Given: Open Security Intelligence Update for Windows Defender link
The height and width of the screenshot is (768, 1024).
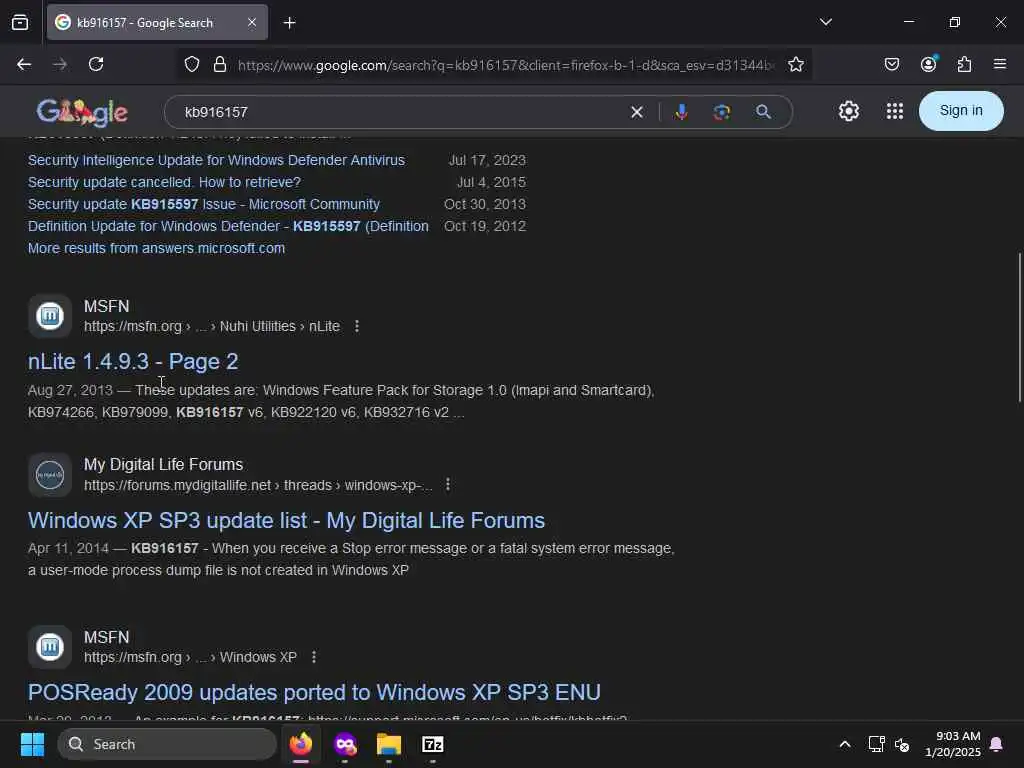Looking at the screenshot, I should coord(216,160).
